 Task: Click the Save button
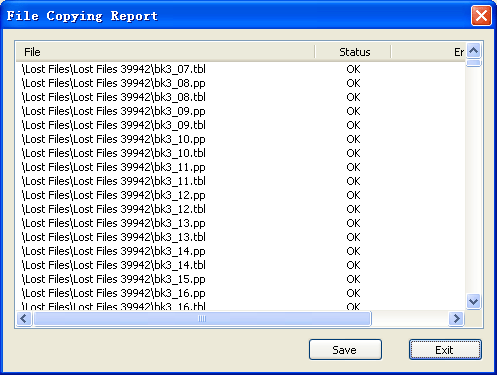pyautogui.click(x=345, y=350)
